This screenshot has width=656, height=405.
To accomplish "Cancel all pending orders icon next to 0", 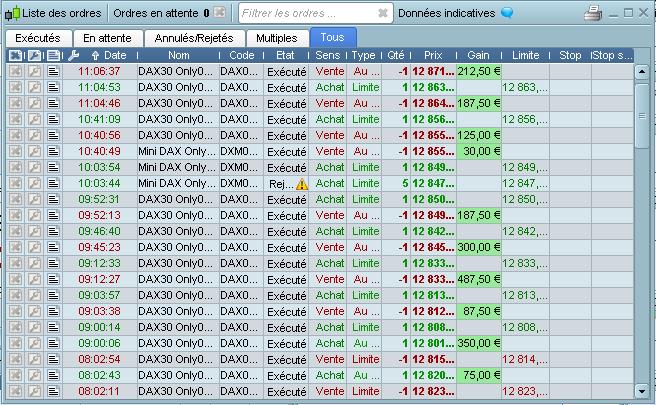I will (220, 13).
